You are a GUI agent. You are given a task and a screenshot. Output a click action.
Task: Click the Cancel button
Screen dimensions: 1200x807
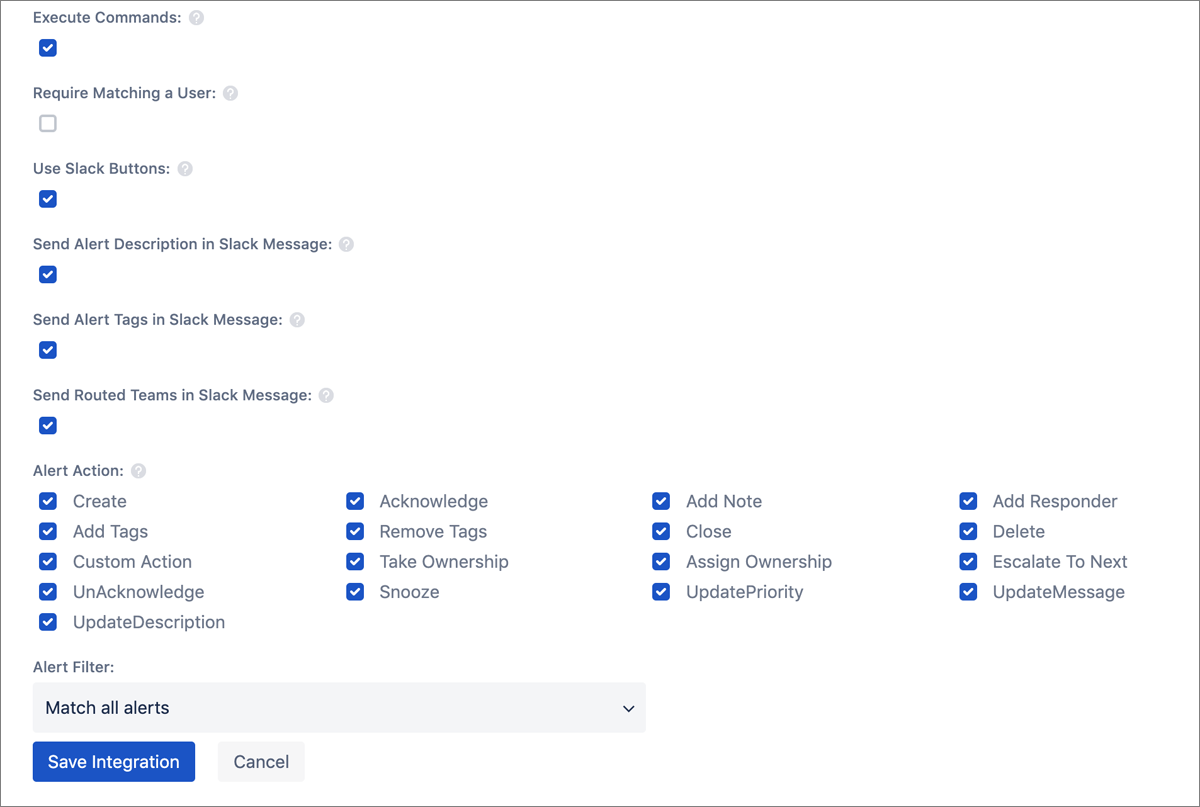[x=261, y=762]
